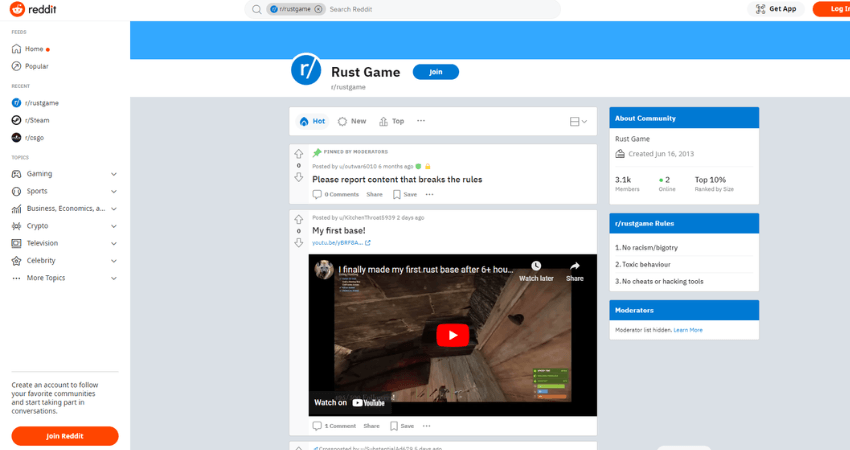Click the Learn More moderators link
Viewport: 850px width, 450px height.
[688, 330]
